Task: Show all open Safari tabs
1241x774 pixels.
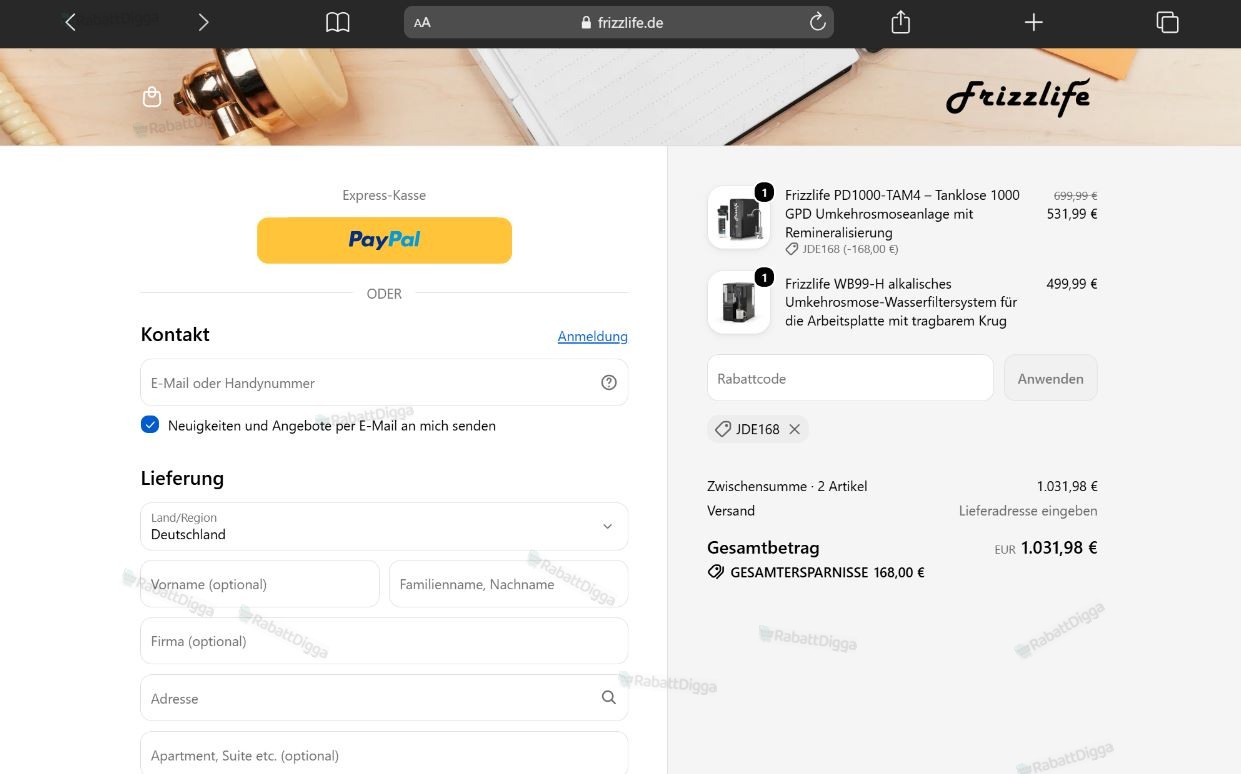Action: tap(1167, 22)
